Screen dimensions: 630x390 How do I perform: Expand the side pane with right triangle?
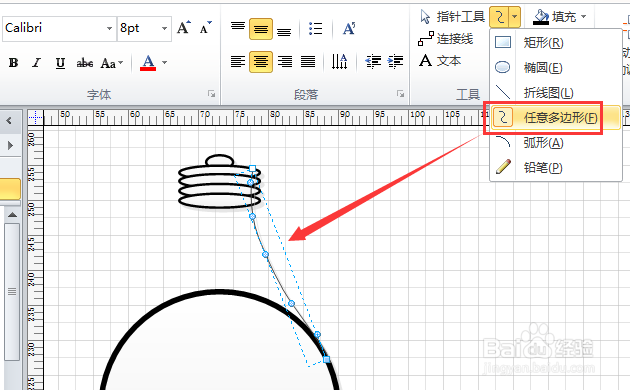pyautogui.click(x=10, y=145)
